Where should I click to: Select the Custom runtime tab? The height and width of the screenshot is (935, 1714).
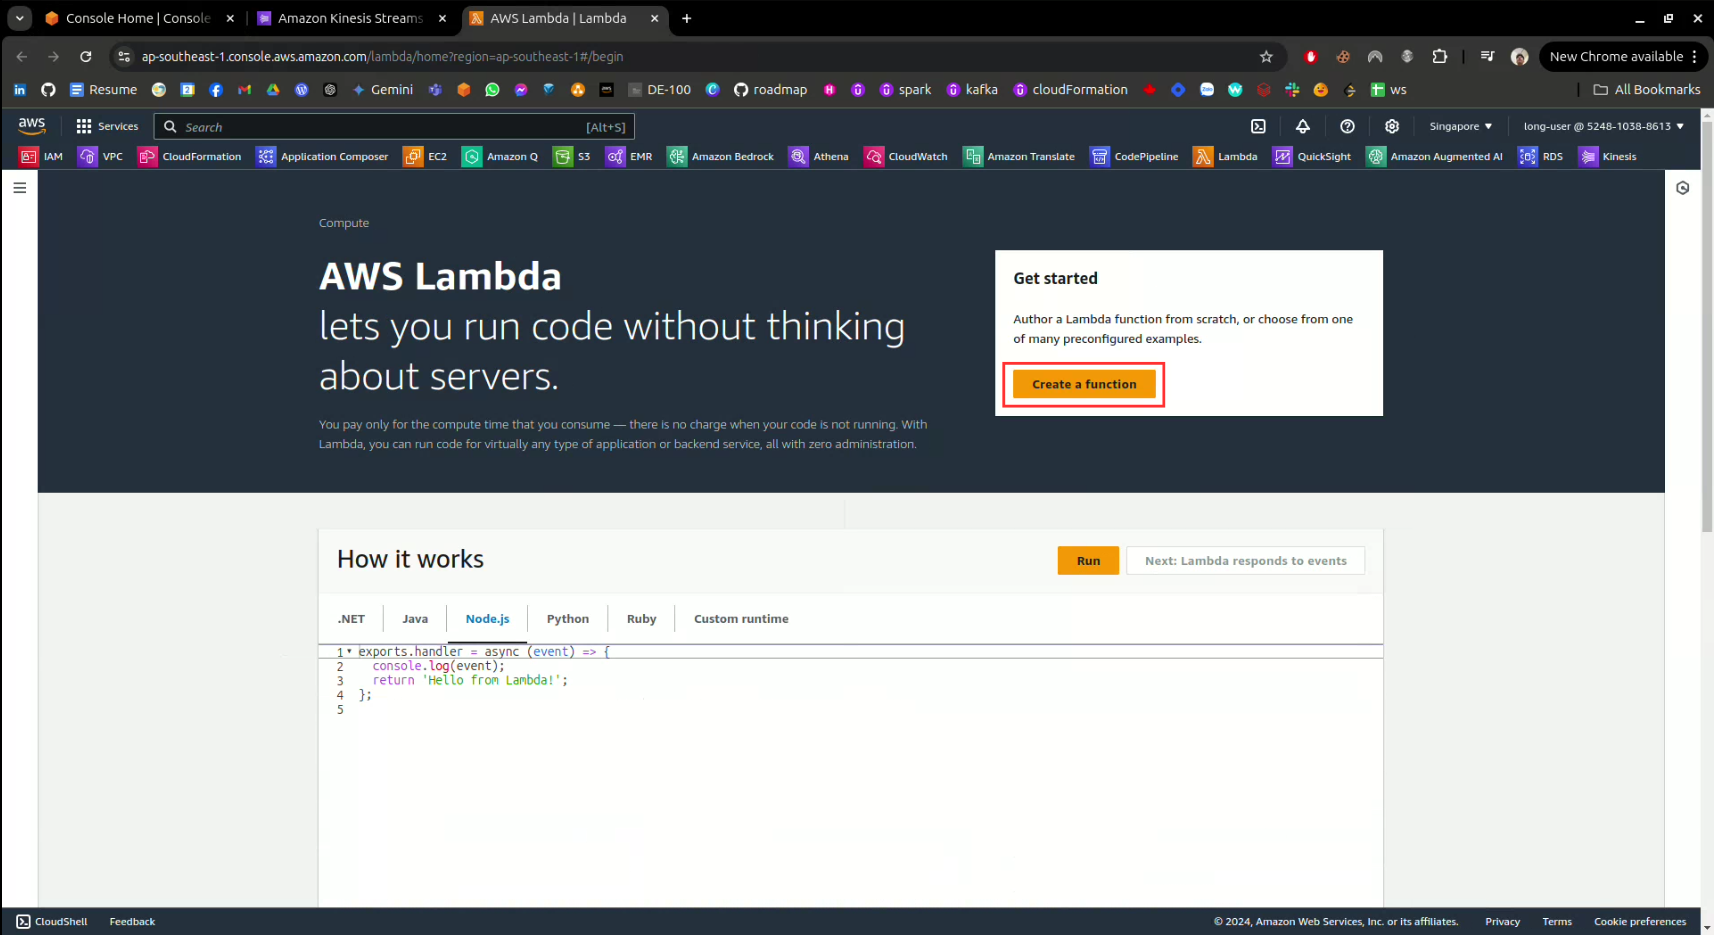pos(741,619)
